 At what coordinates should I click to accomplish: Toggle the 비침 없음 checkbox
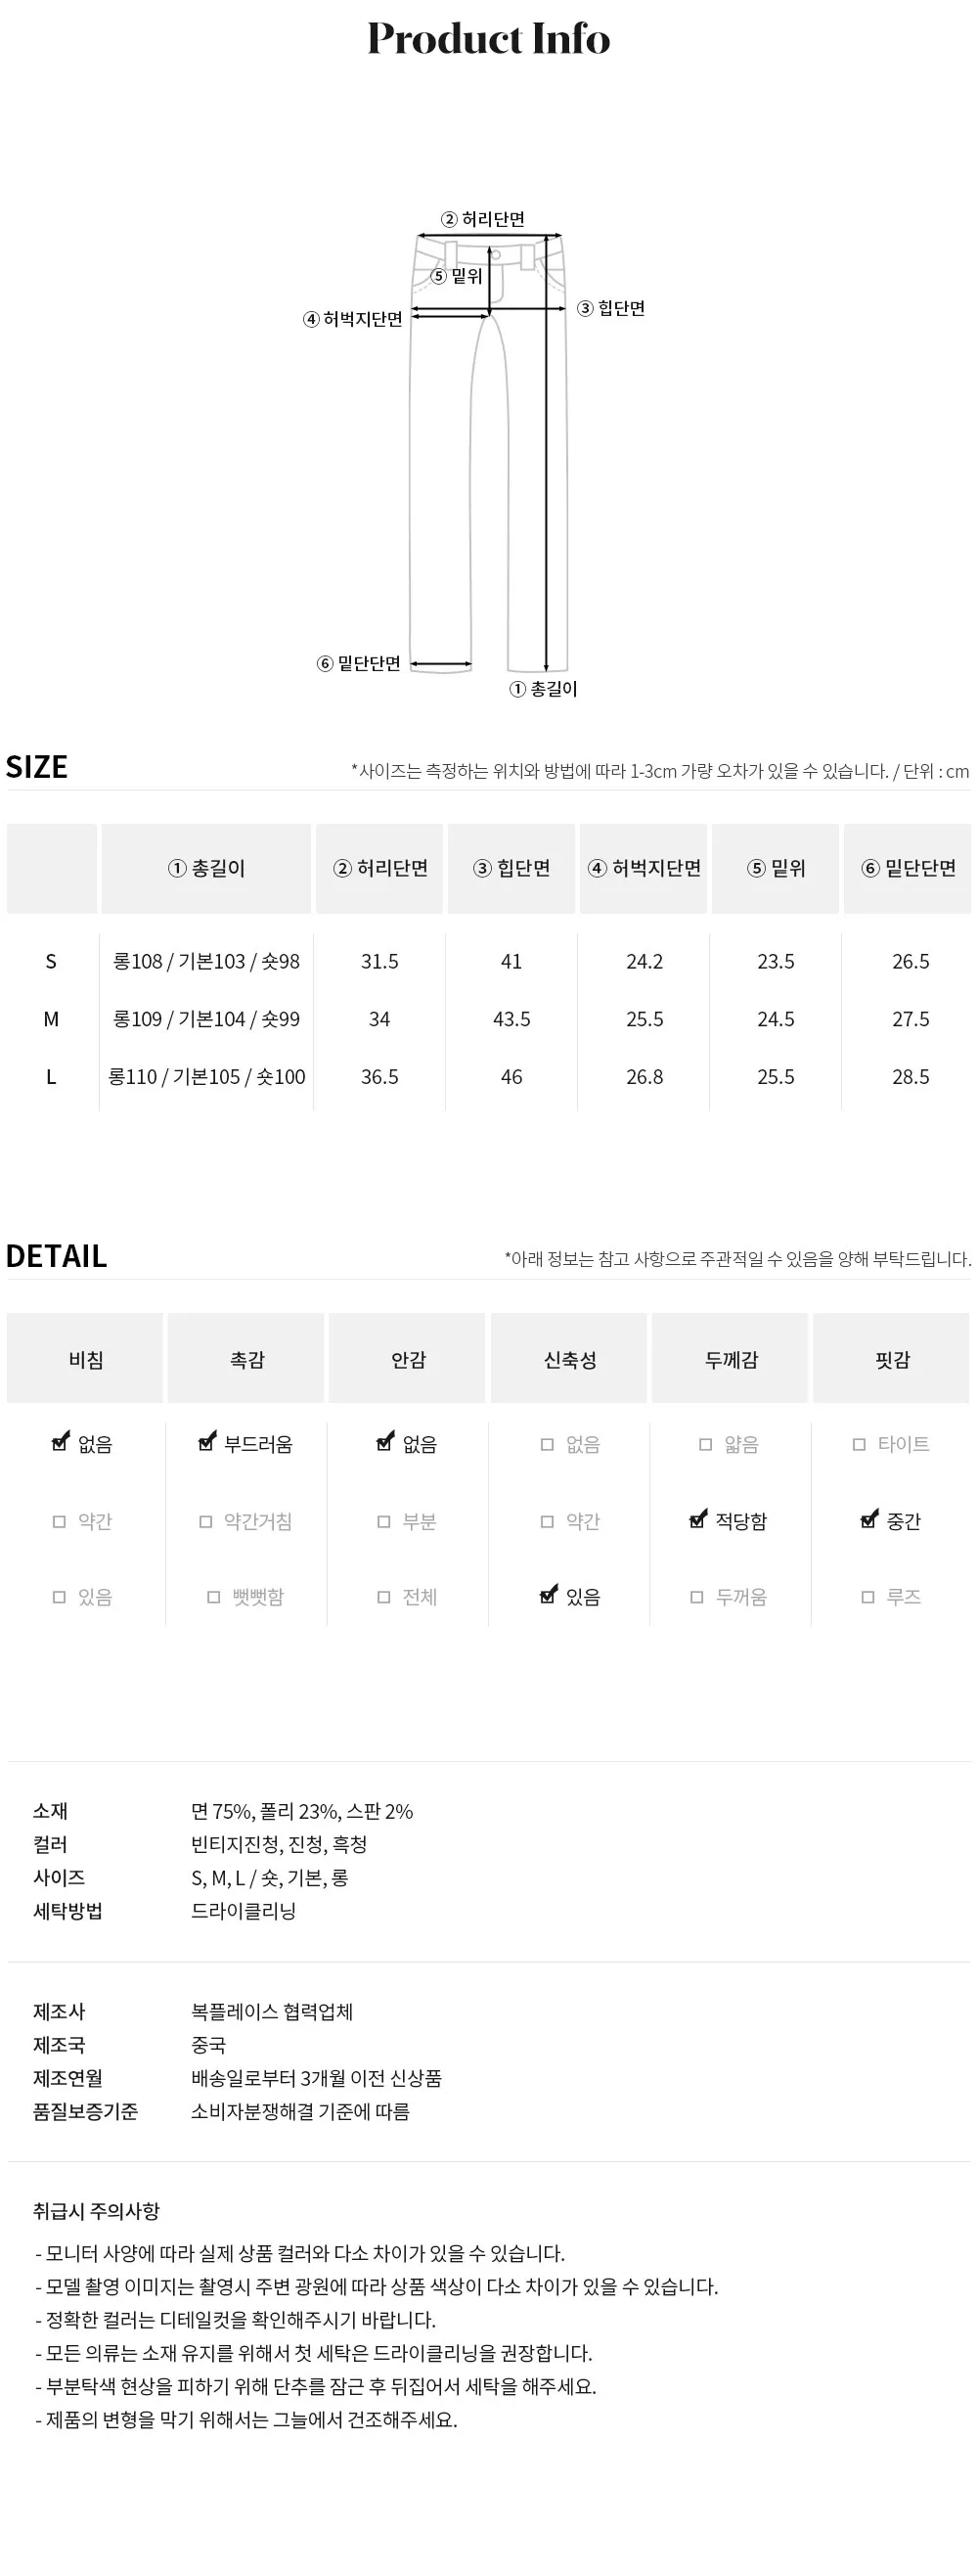click(60, 1443)
